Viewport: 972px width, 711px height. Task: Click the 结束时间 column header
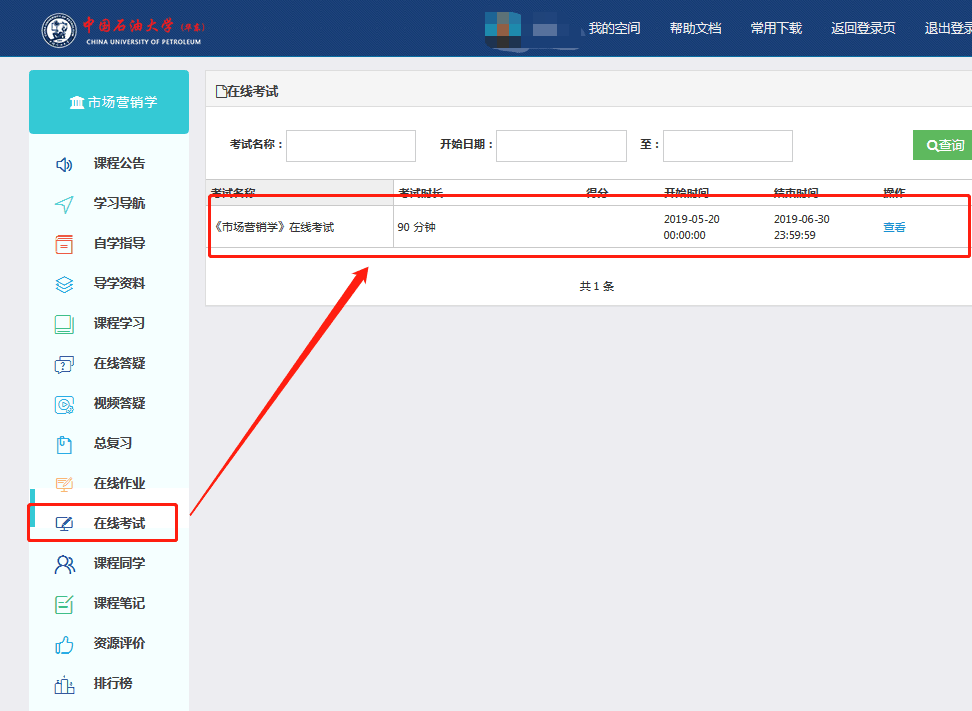[796, 193]
